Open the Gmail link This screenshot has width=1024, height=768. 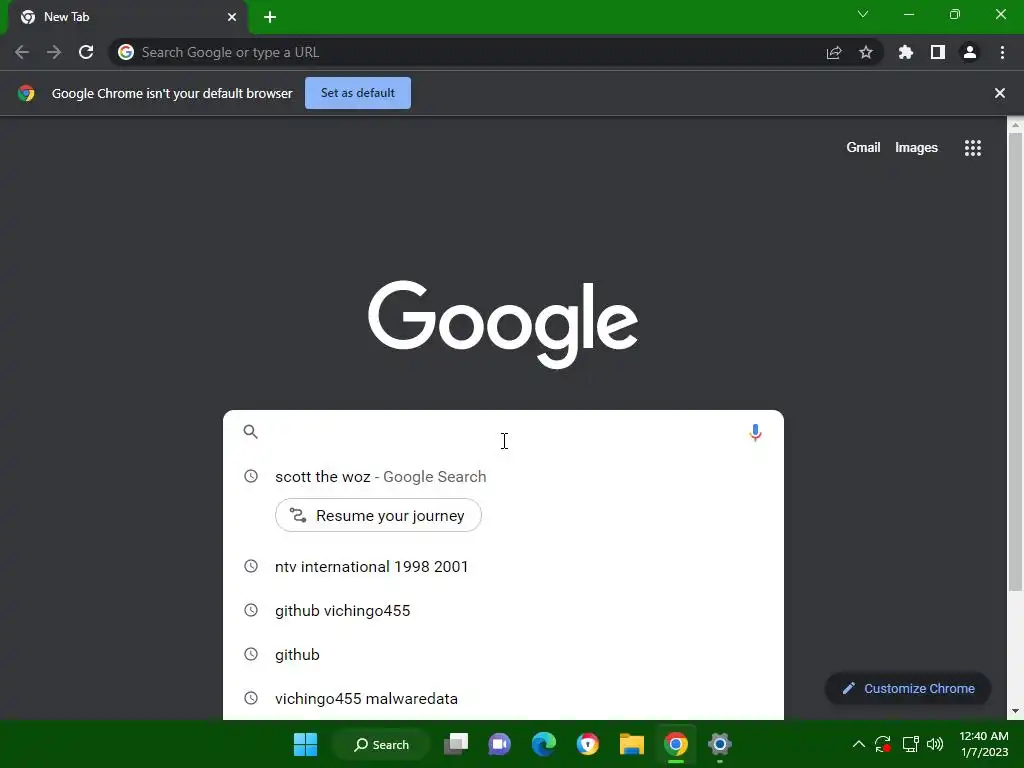[x=863, y=148]
